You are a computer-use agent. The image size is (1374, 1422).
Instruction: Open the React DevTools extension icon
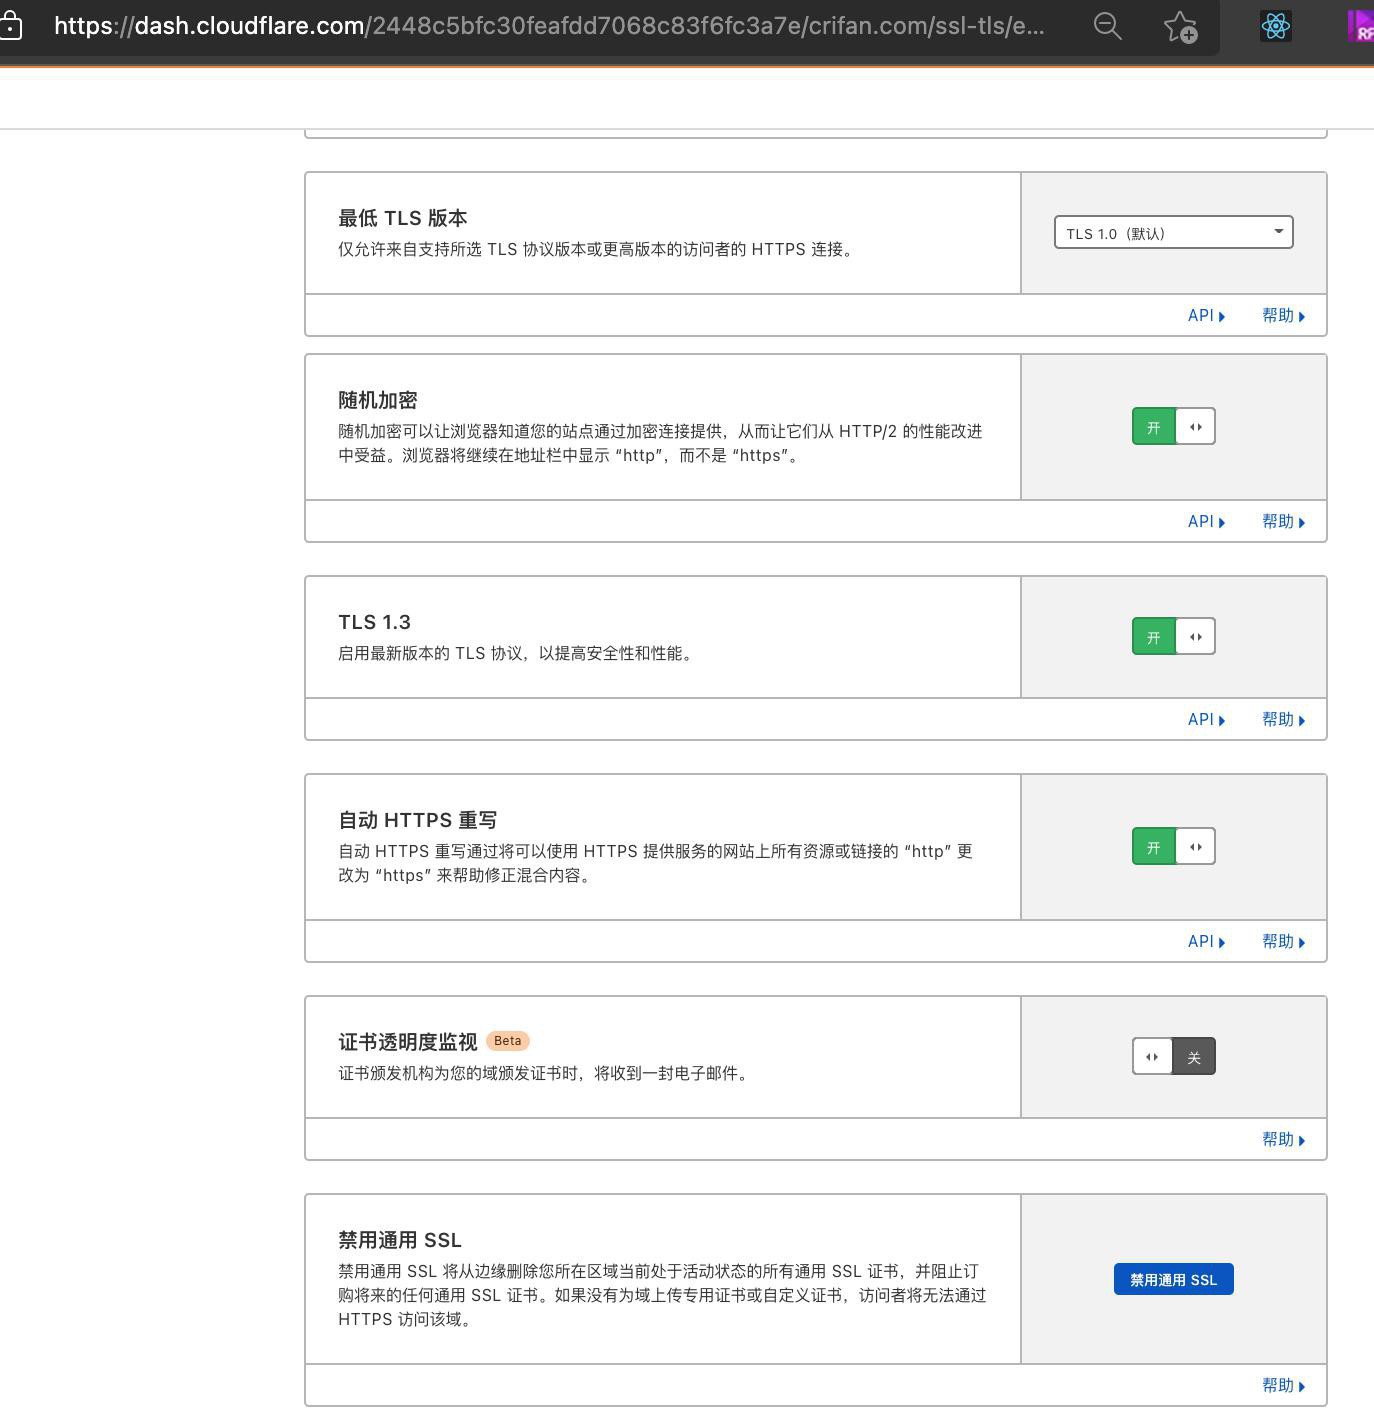[1275, 26]
